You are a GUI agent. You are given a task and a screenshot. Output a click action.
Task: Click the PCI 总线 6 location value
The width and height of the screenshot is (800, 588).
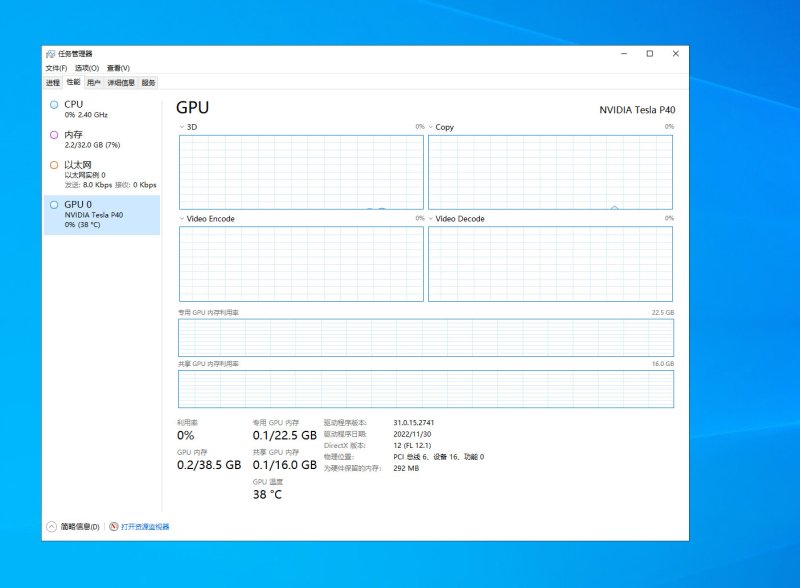439,457
